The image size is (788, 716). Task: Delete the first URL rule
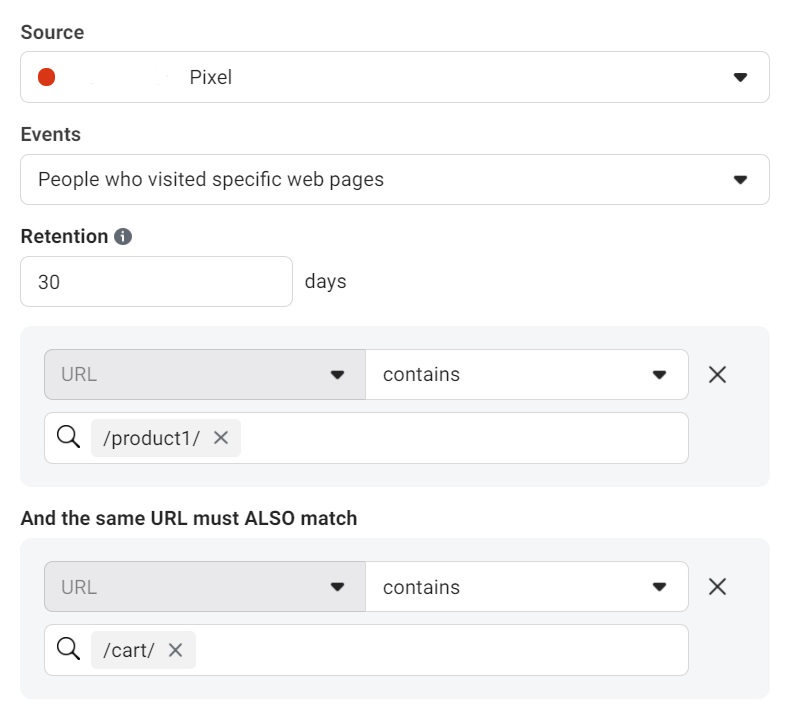[717, 374]
